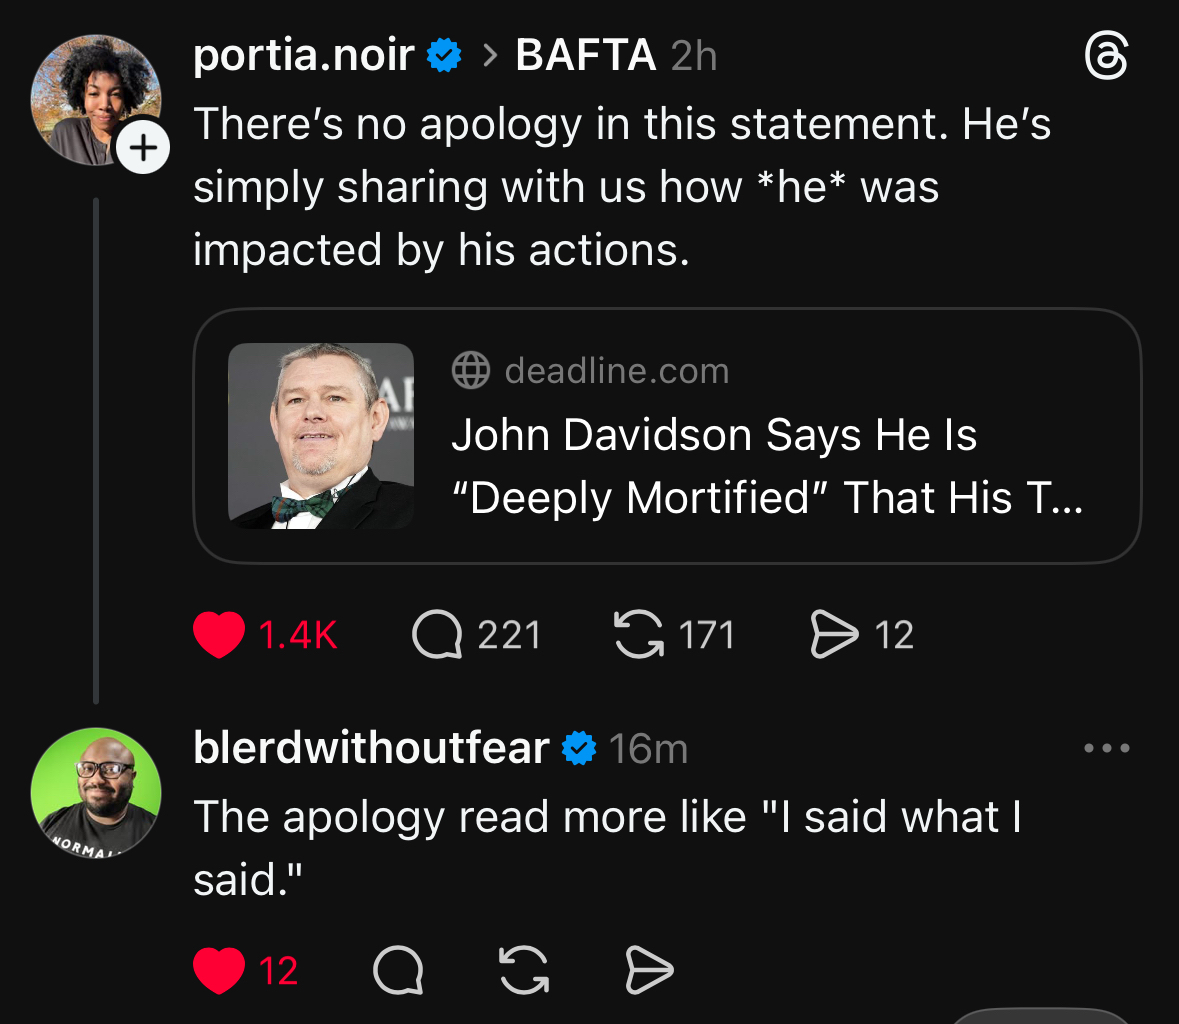Image resolution: width=1179 pixels, height=1024 pixels.
Task: Open the 221 replies comment icon
Action: [437, 635]
